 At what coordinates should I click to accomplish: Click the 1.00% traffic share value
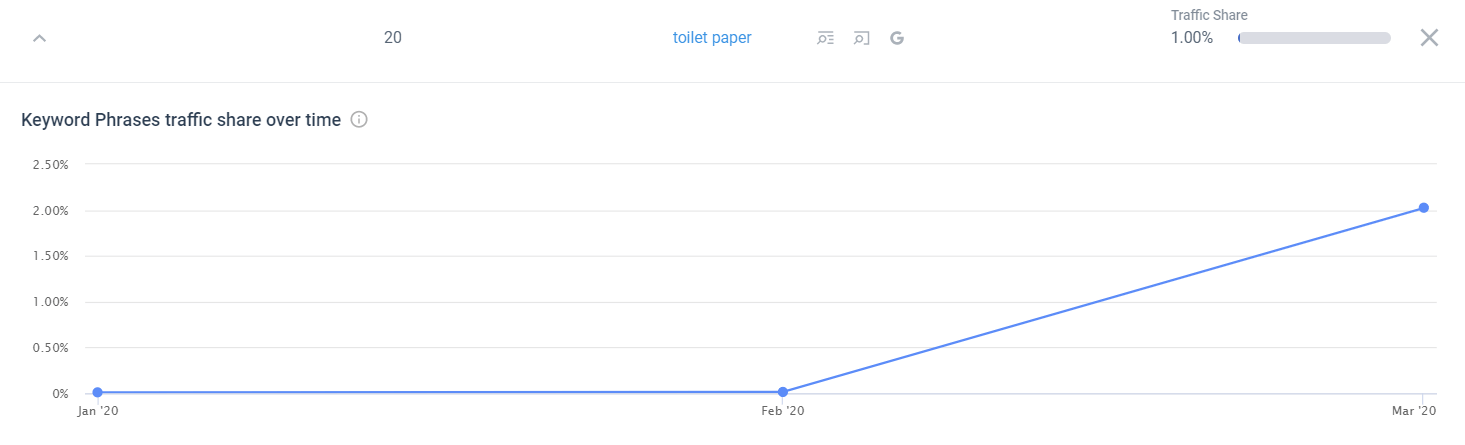1192,38
